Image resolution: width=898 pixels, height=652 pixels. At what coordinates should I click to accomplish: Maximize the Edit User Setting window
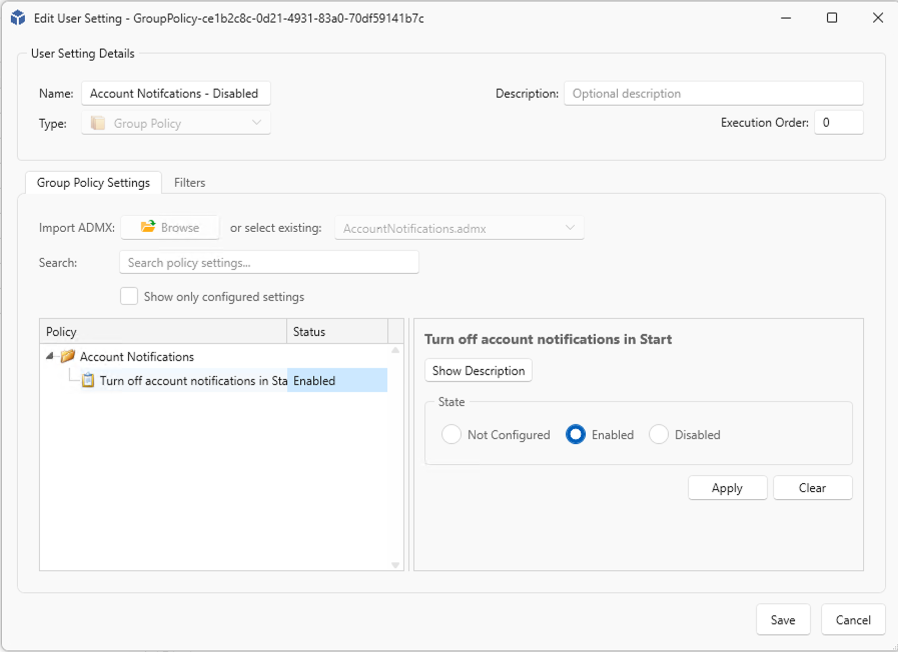point(832,18)
